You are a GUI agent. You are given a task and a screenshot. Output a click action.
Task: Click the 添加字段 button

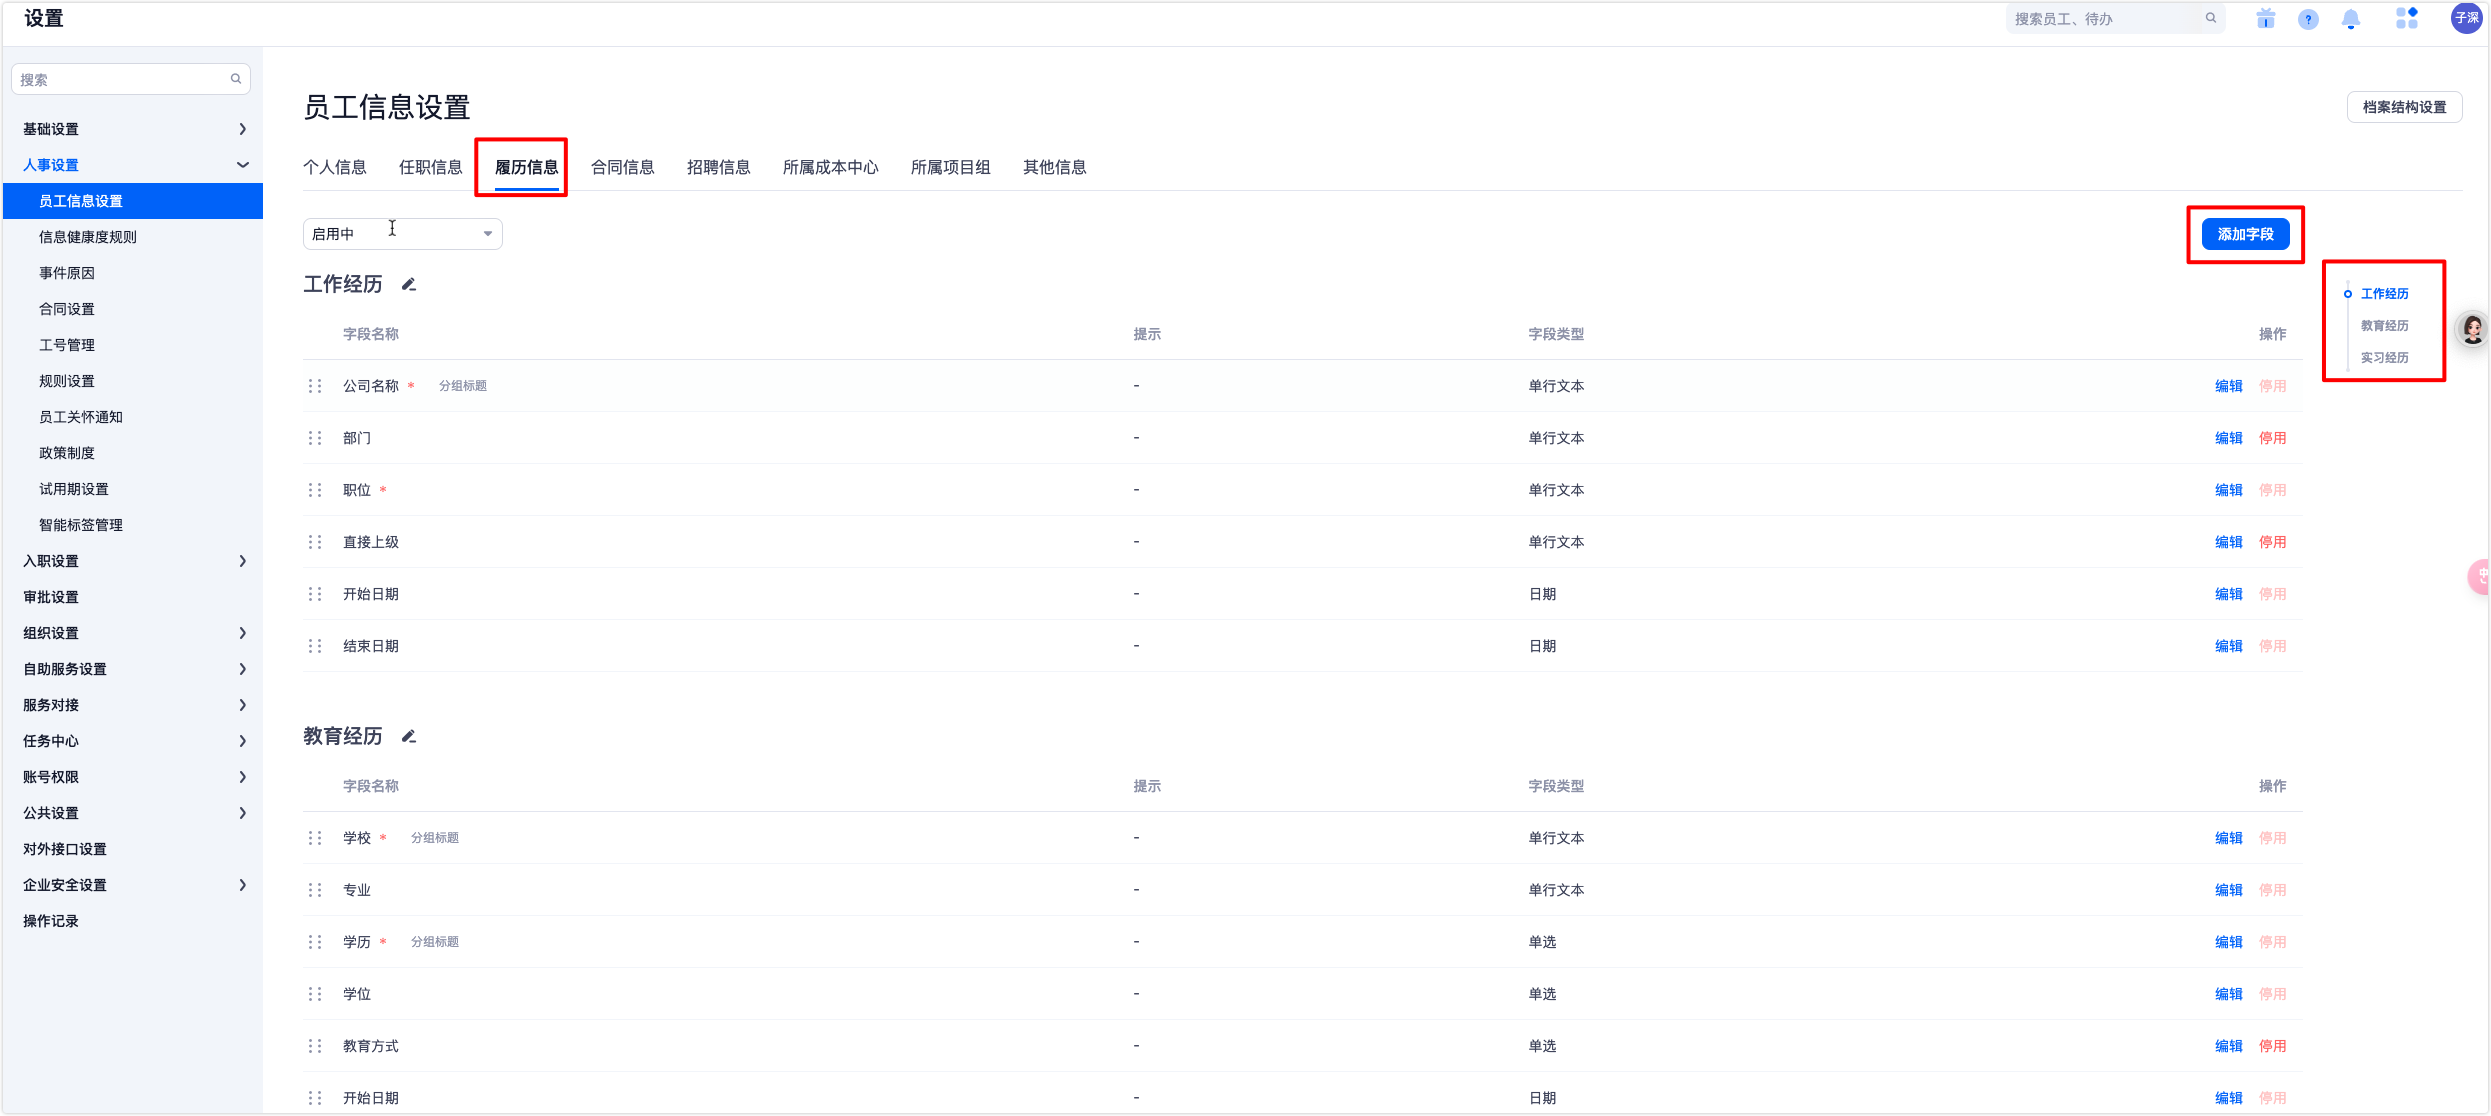point(2245,234)
